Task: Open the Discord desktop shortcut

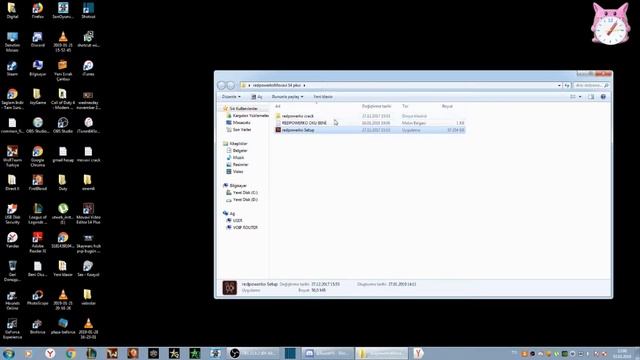Action: pos(38,39)
